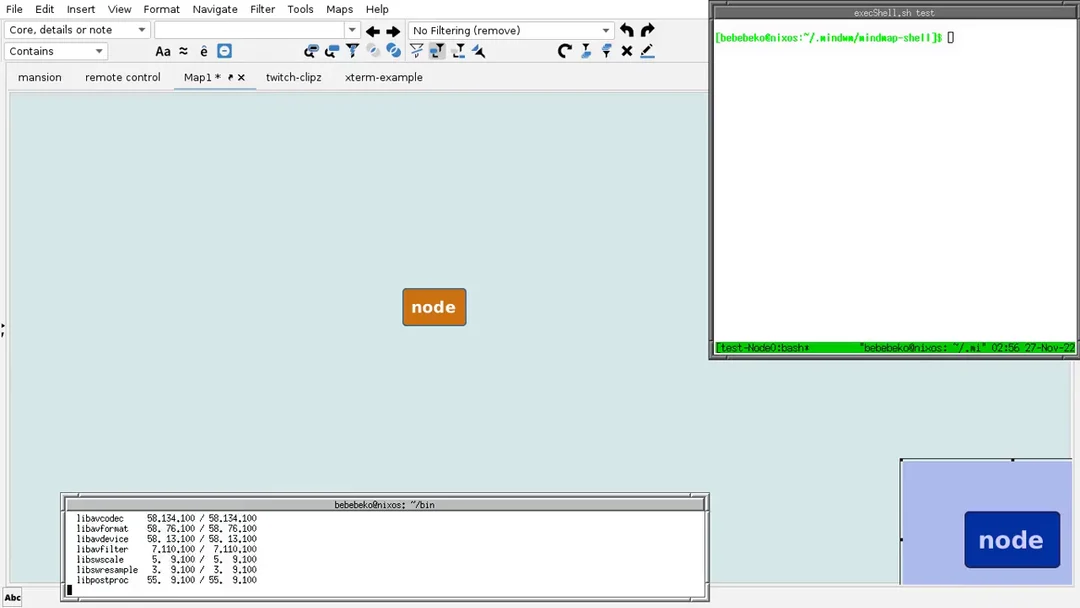Switch to the twitch-clipz tab
This screenshot has width=1080, height=608.
coord(293,77)
